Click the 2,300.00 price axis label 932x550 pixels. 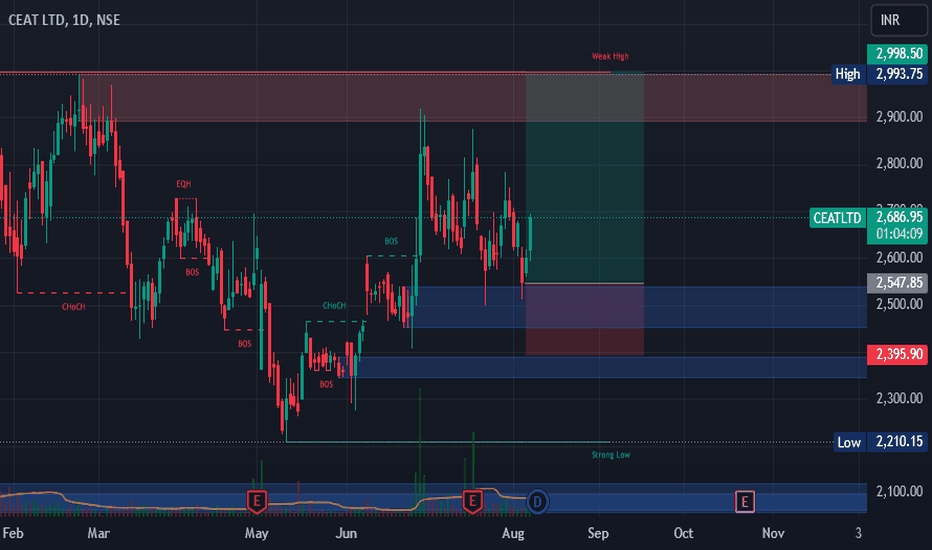click(x=899, y=398)
